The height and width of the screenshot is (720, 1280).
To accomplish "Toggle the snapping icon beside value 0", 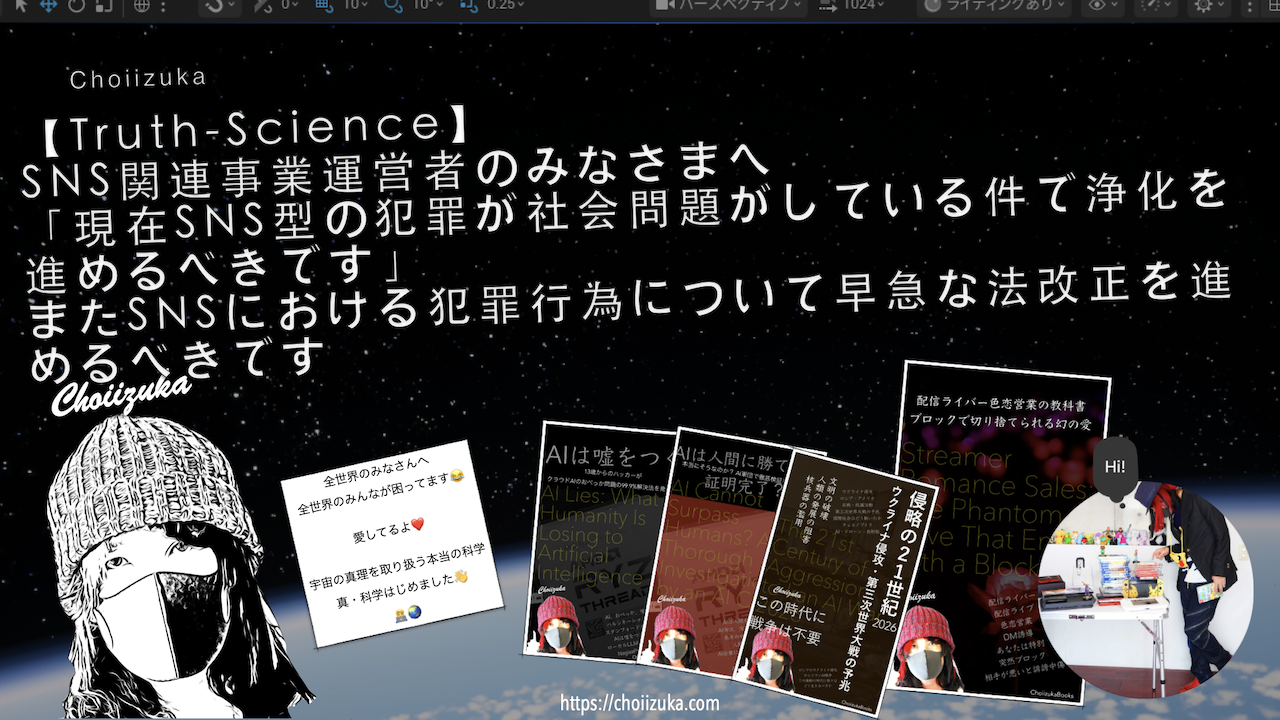I will point(263,5).
